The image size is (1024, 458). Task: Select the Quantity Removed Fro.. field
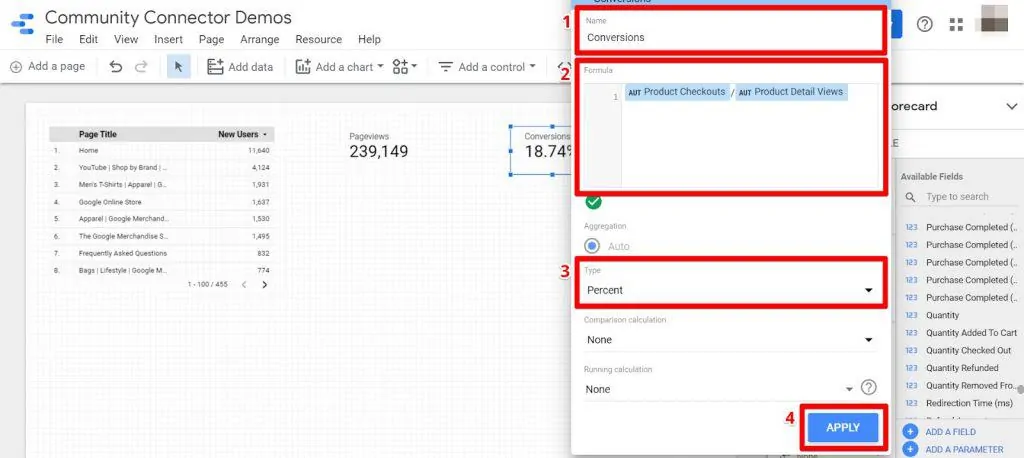960,385
